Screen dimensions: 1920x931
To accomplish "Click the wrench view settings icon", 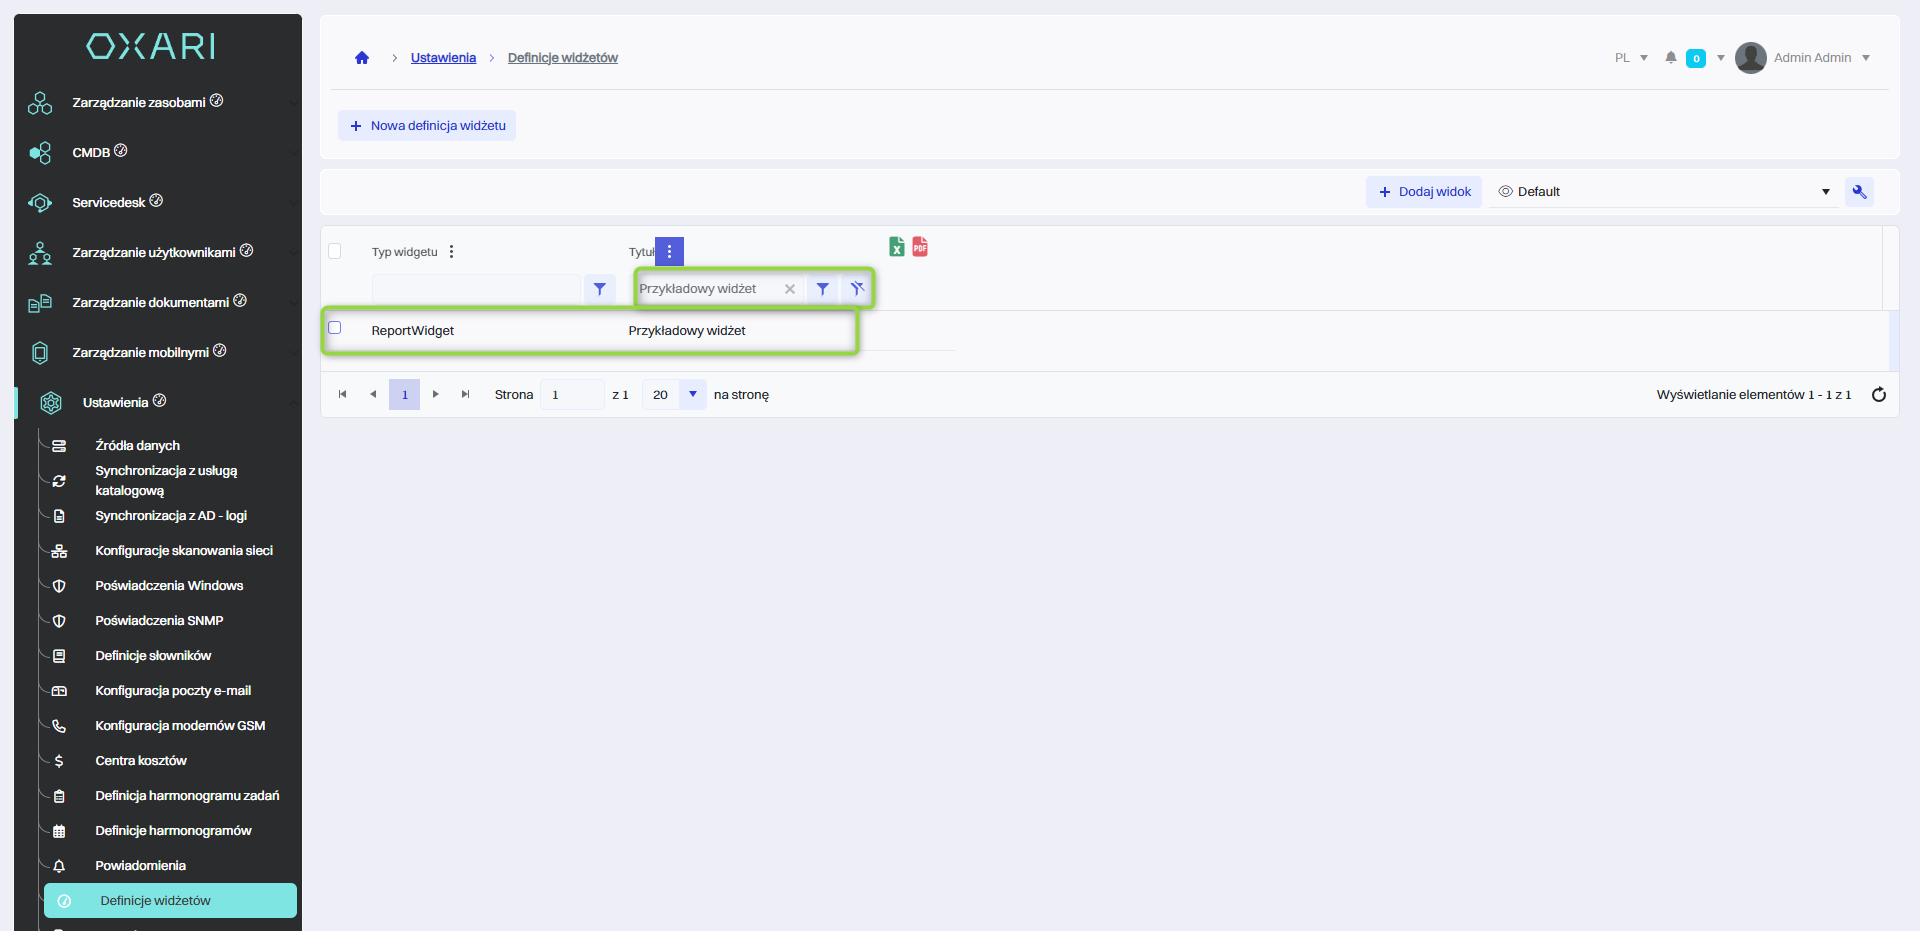I will pos(1859,192).
